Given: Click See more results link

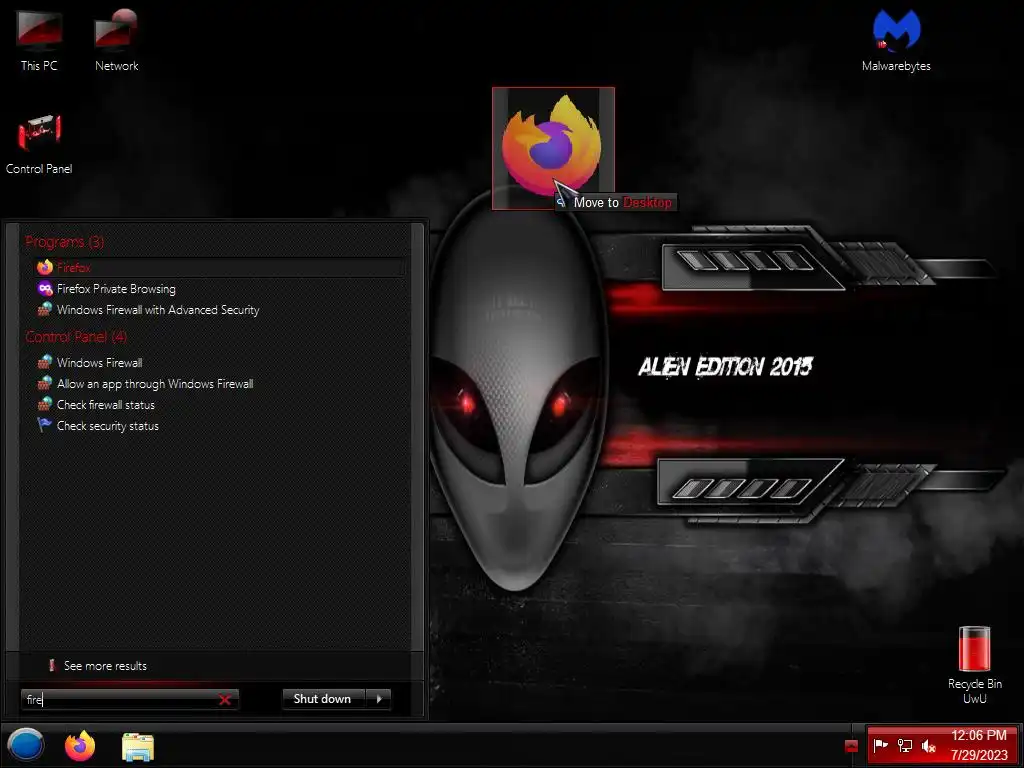Looking at the screenshot, I should tap(105, 665).
